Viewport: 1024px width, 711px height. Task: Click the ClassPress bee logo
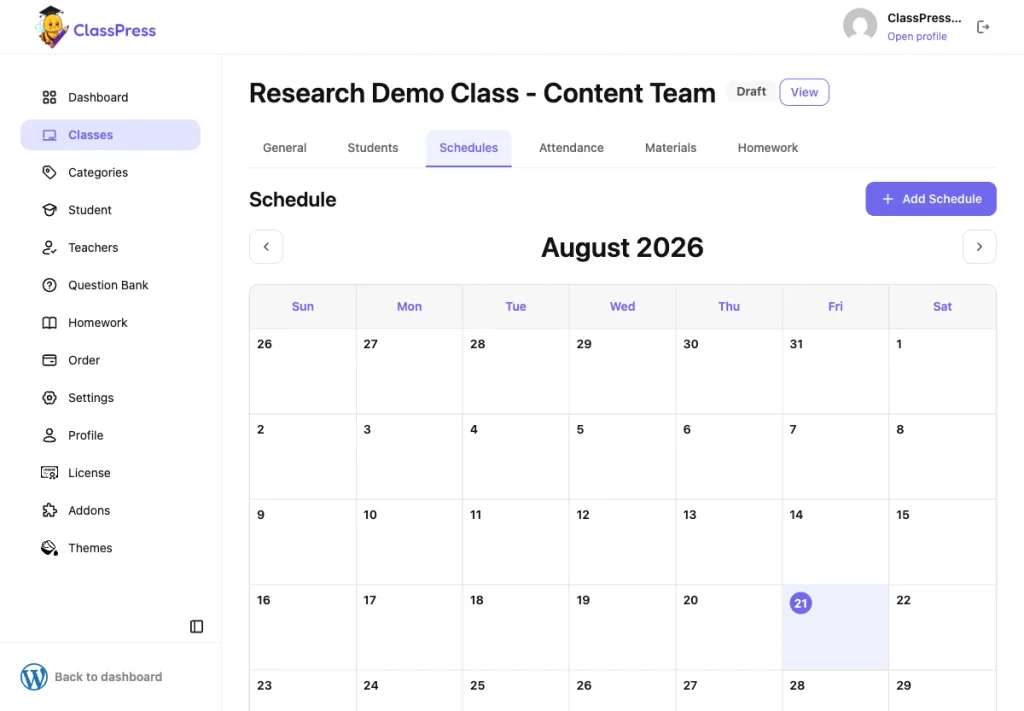tap(52, 27)
